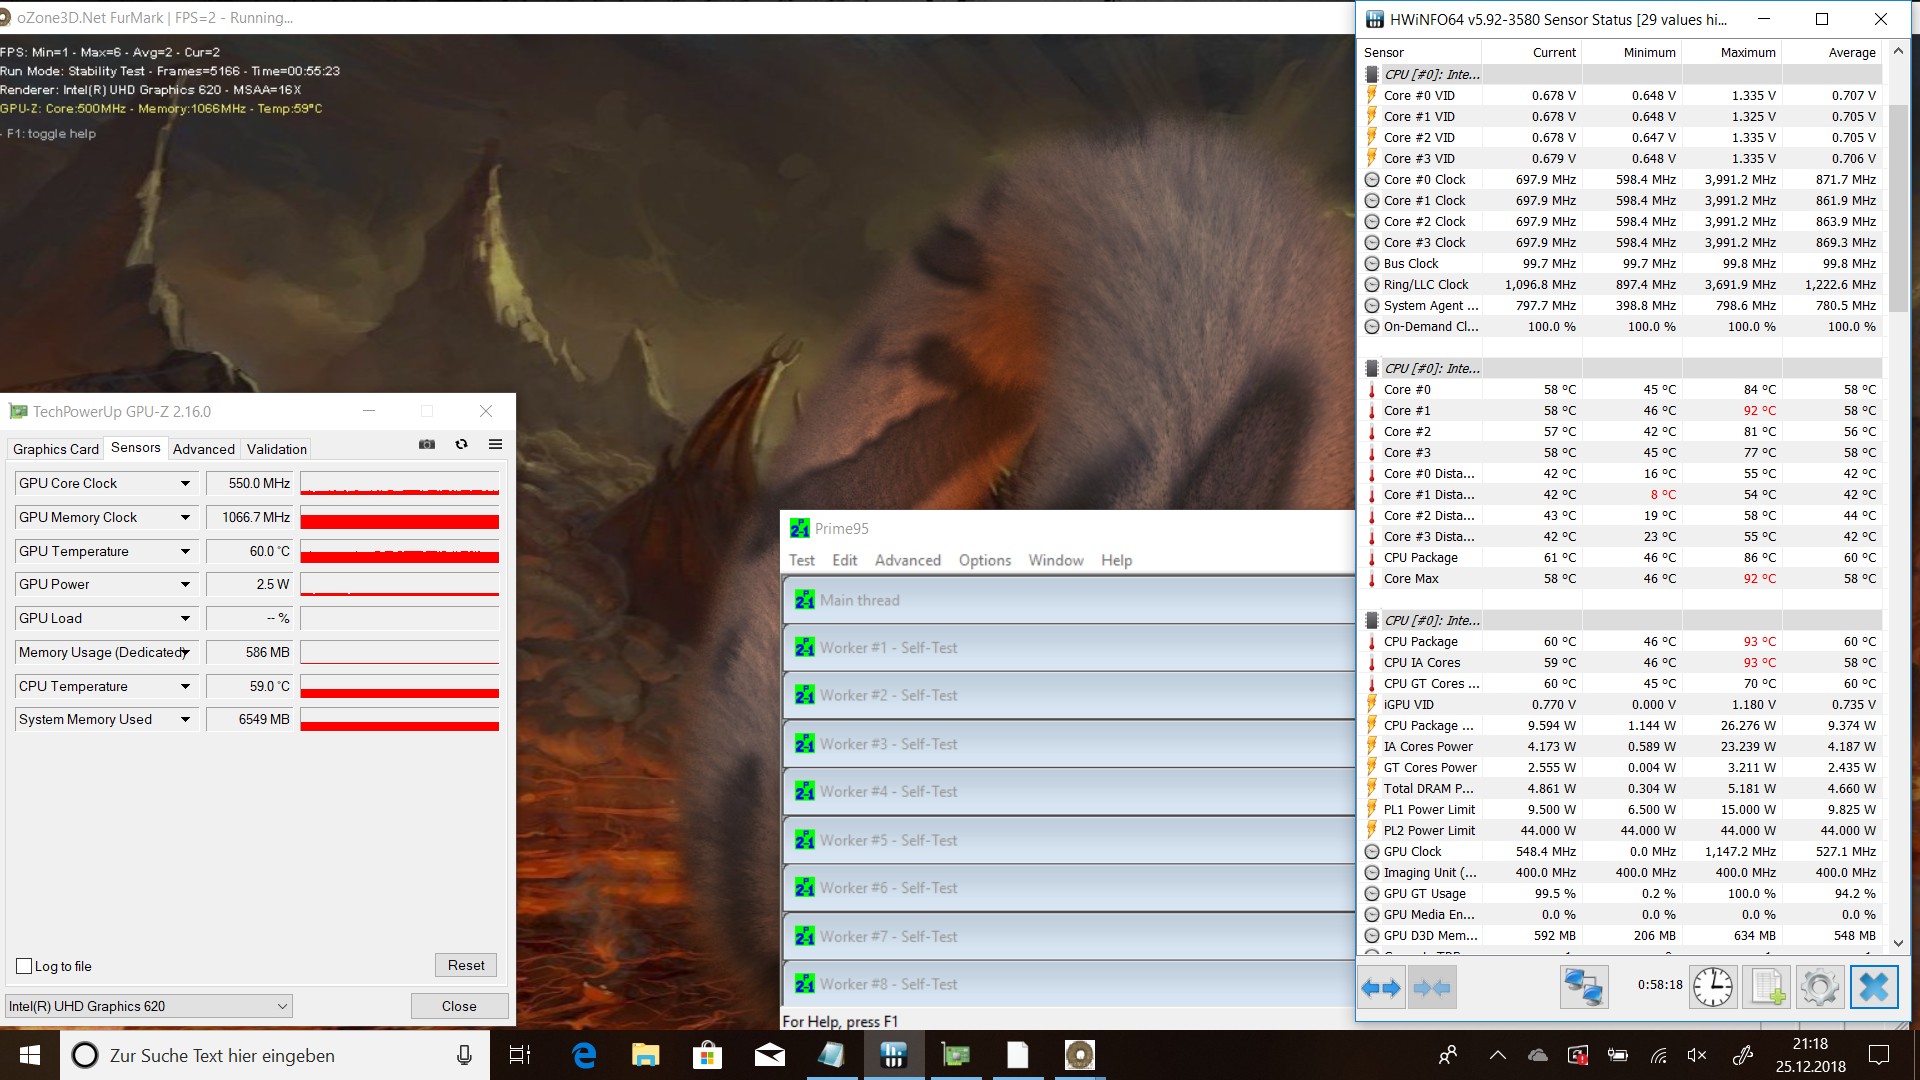Viewport: 1920px width, 1080px height.
Task: Show hidden tray icons chevron
Action: click(x=1498, y=1055)
